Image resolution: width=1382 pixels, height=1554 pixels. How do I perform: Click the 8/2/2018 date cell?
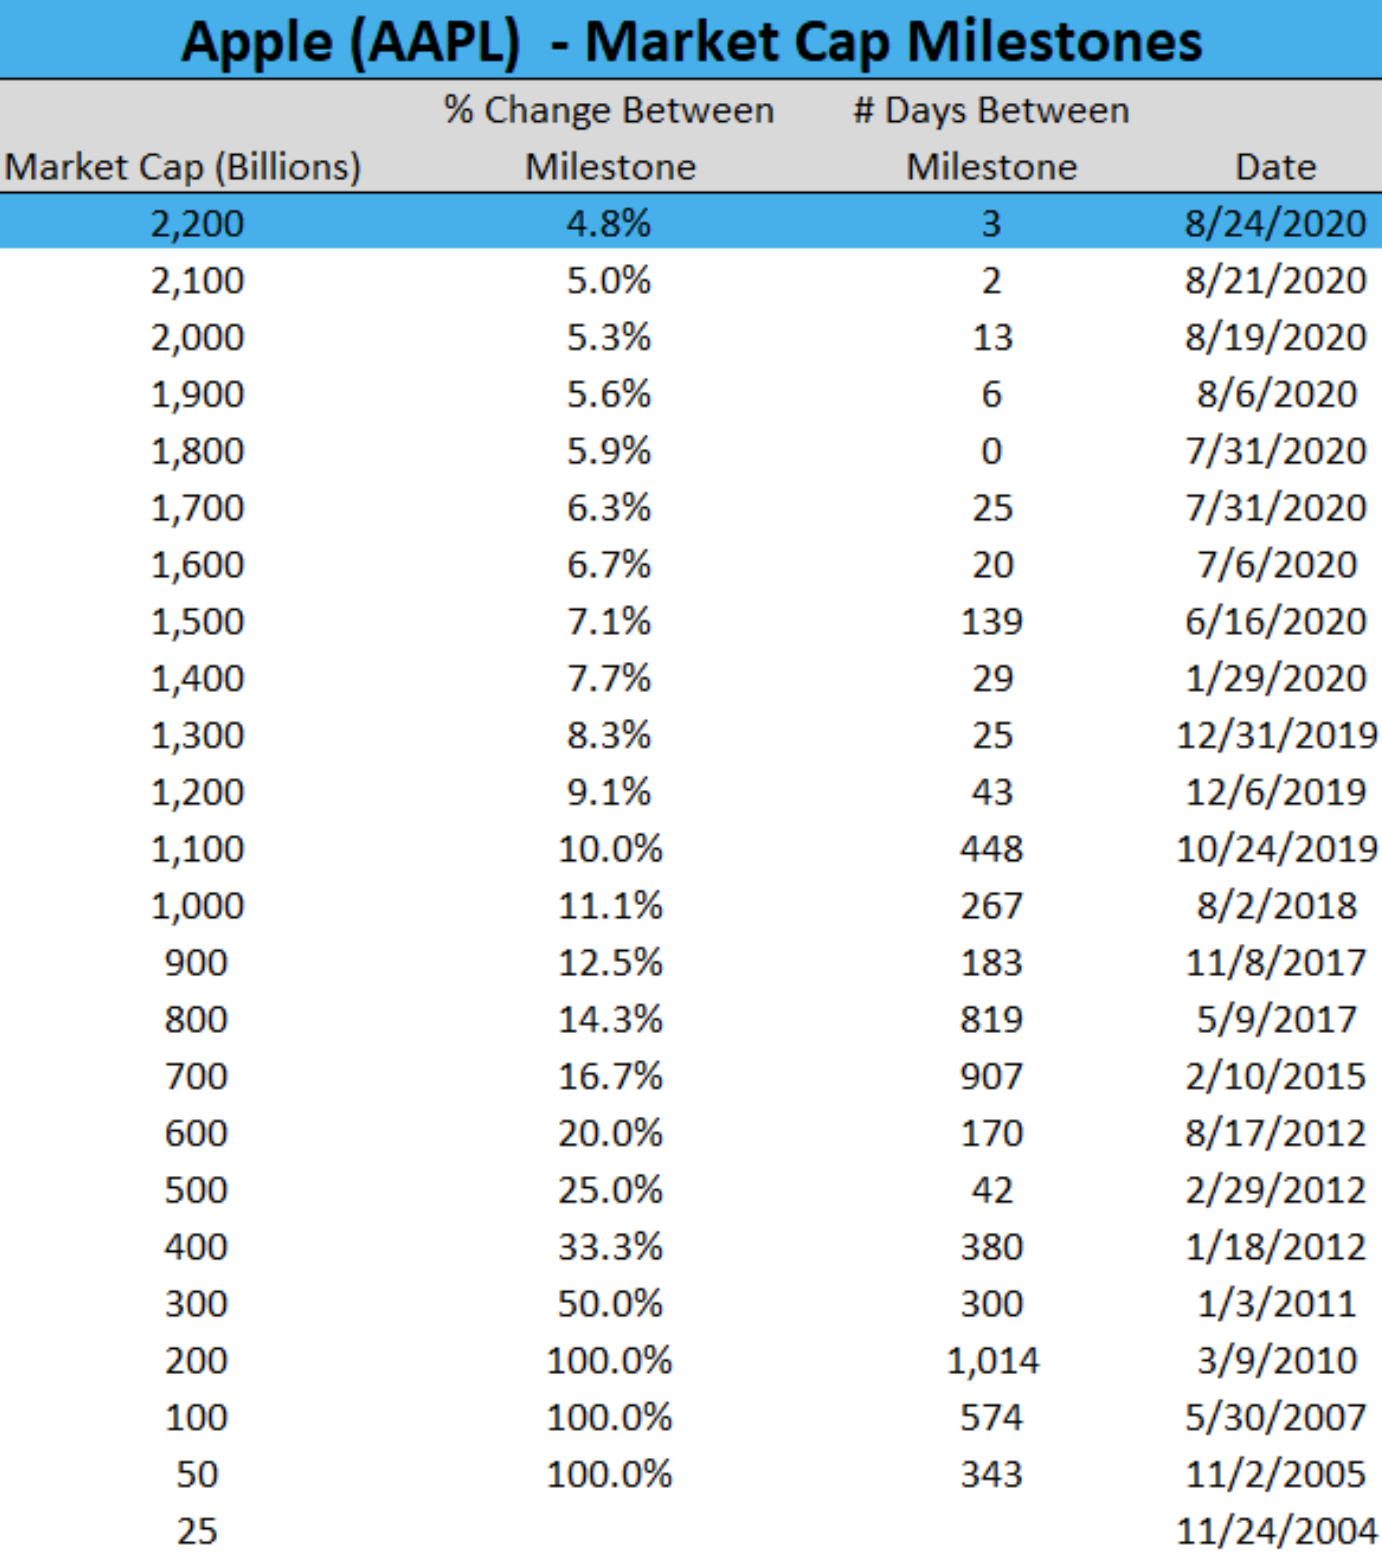pos(1277,905)
